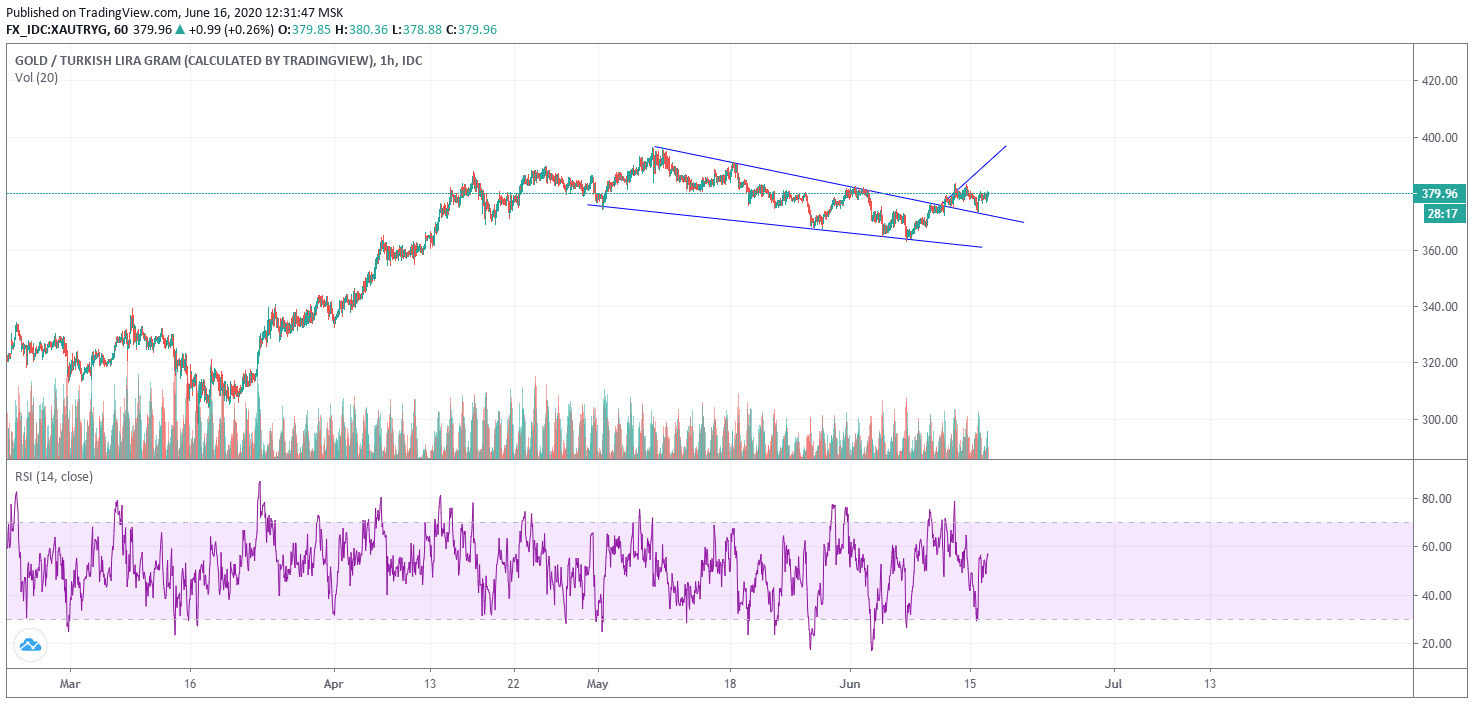Click the 320.00 price axis label
The height and width of the screenshot is (704, 1474).
[1439, 363]
